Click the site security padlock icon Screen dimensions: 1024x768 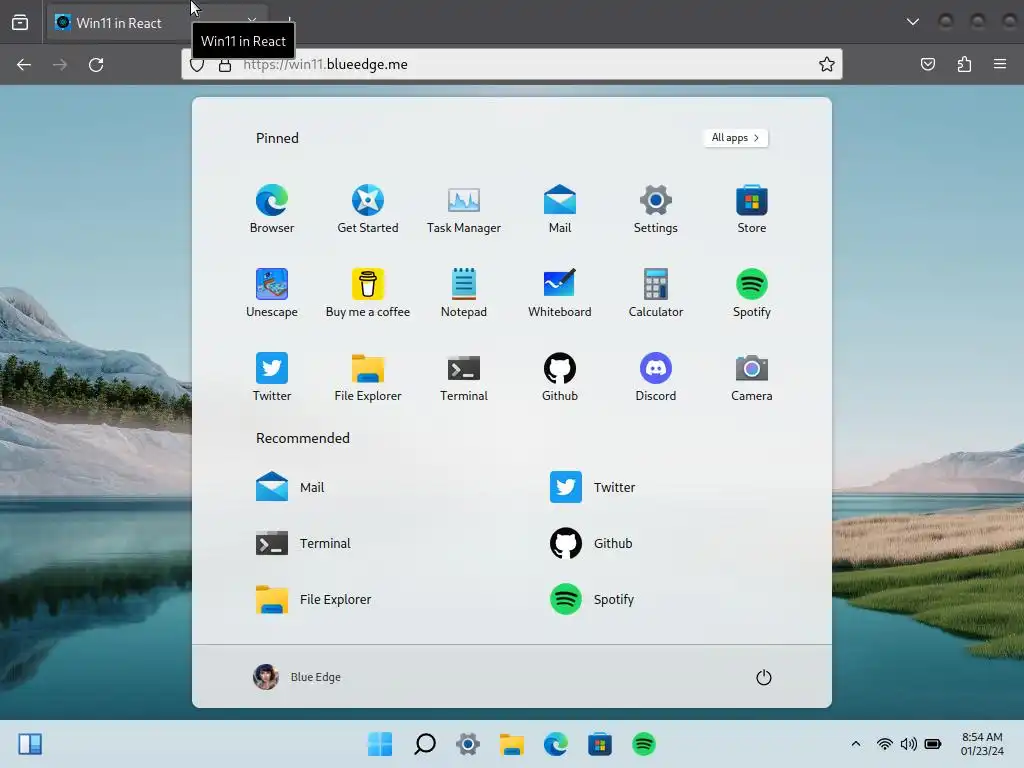[x=225, y=65]
